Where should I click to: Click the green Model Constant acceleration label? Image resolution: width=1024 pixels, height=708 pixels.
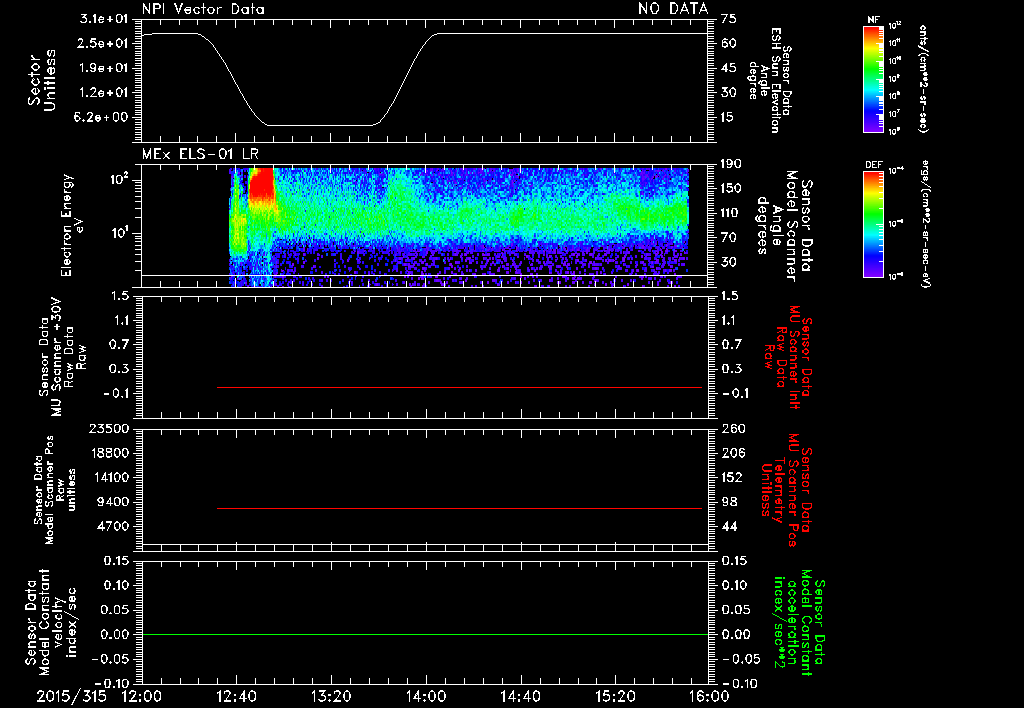[x=798, y=622]
